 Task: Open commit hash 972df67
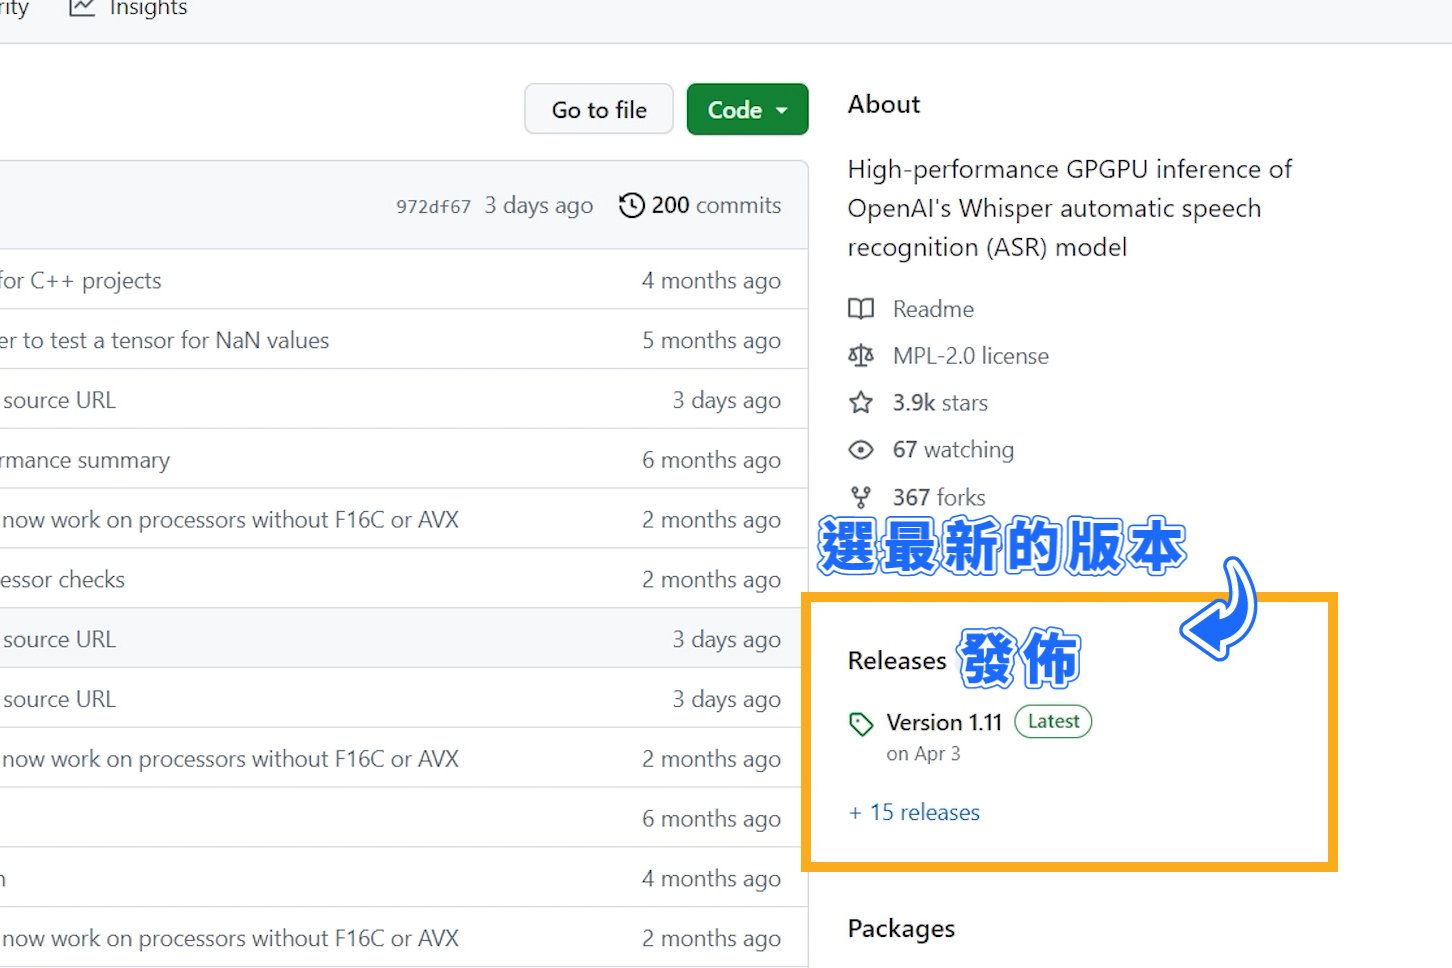pos(433,206)
